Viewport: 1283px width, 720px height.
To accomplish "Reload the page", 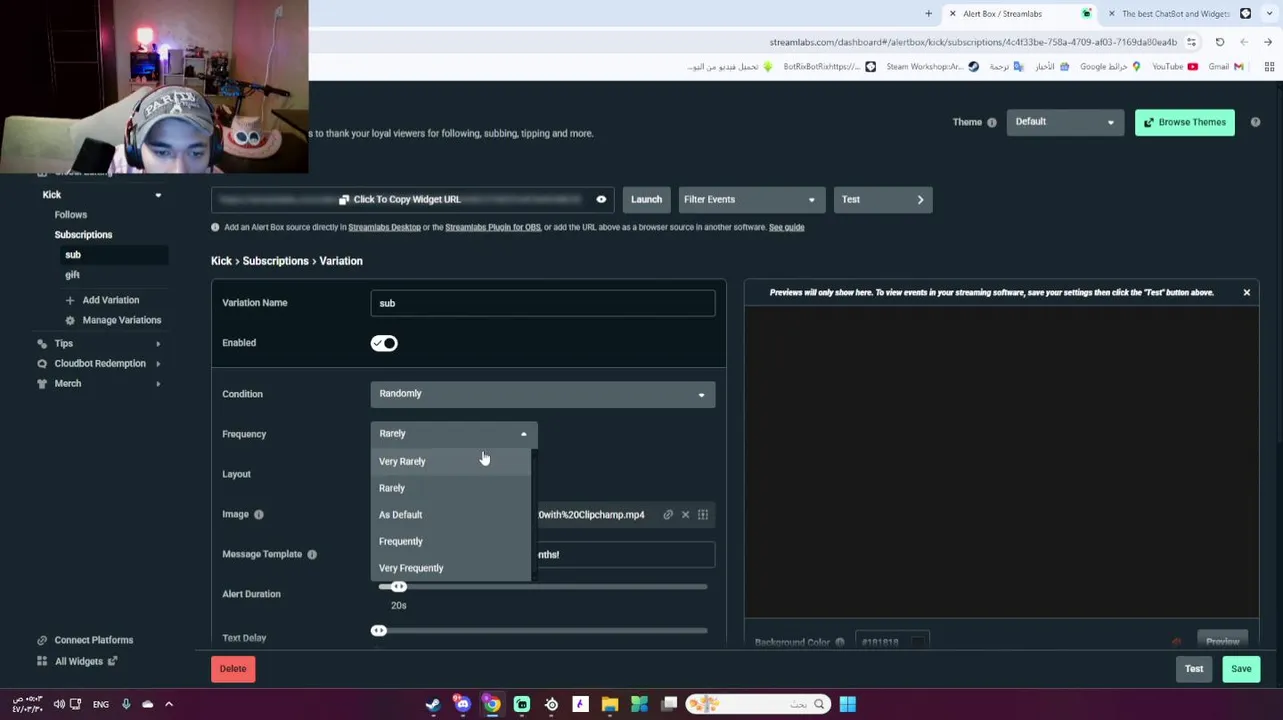I will [x=1220, y=42].
